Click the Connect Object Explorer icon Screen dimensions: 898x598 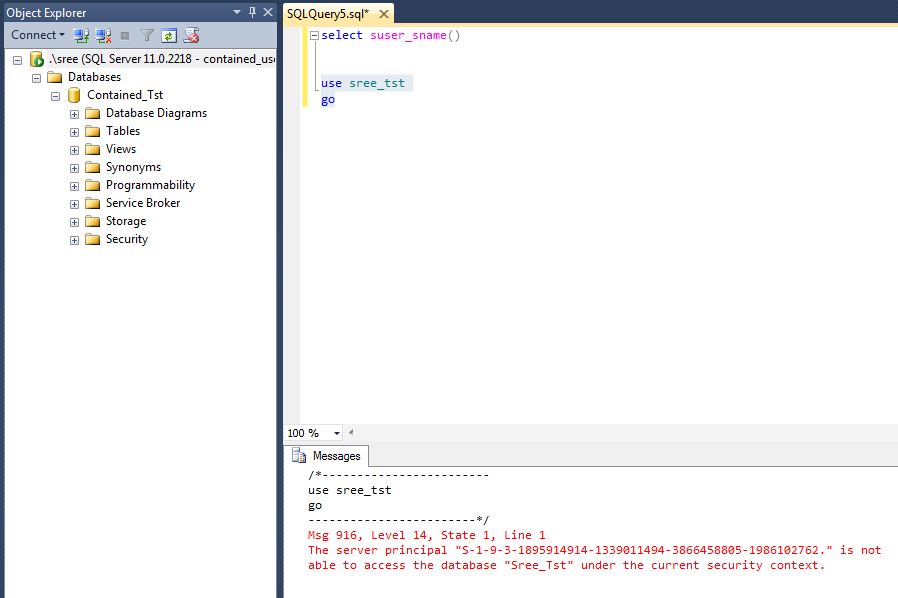point(82,35)
